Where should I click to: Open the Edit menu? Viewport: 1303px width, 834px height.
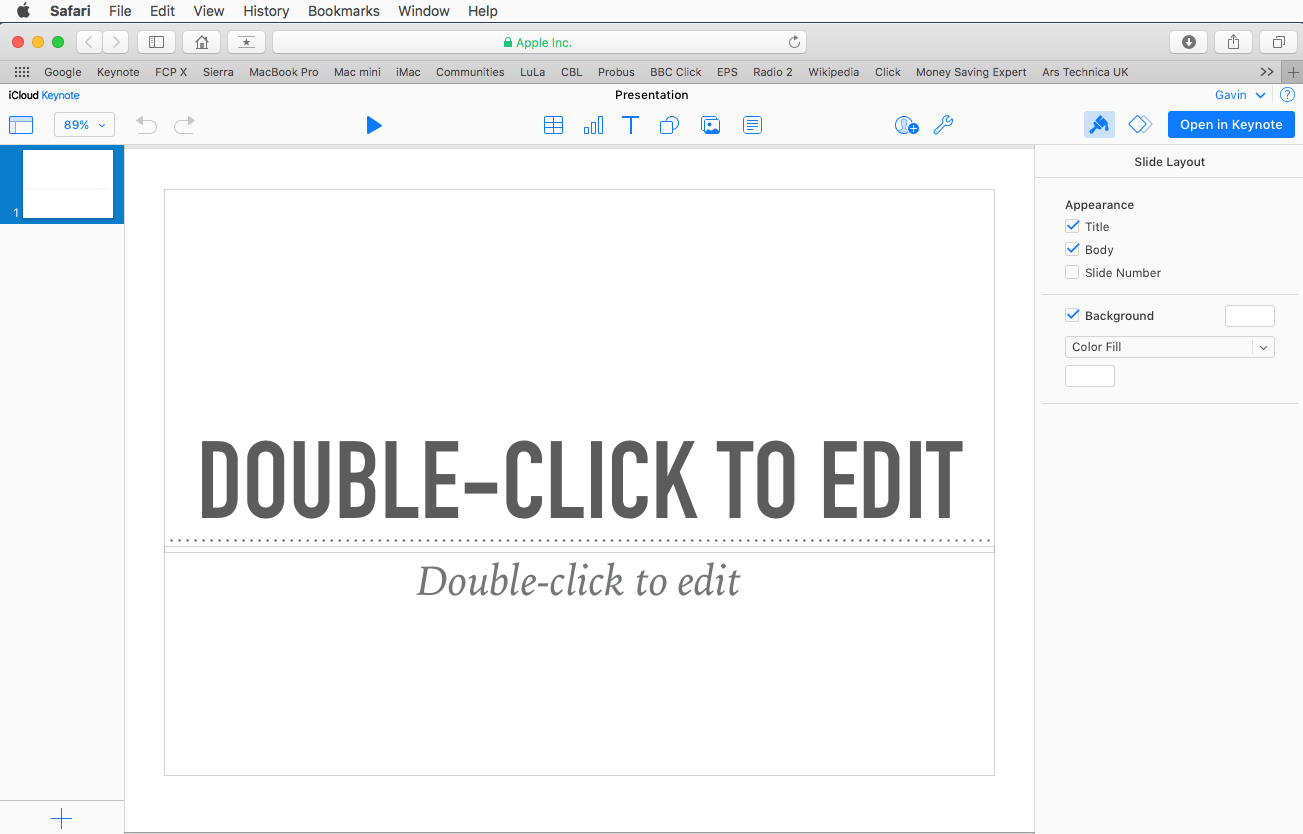point(162,11)
